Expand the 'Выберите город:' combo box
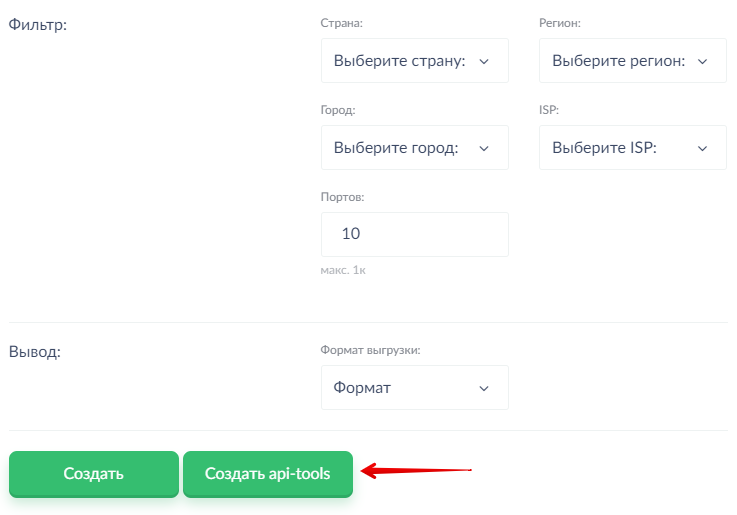The height and width of the screenshot is (515, 737). [x=415, y=148]
